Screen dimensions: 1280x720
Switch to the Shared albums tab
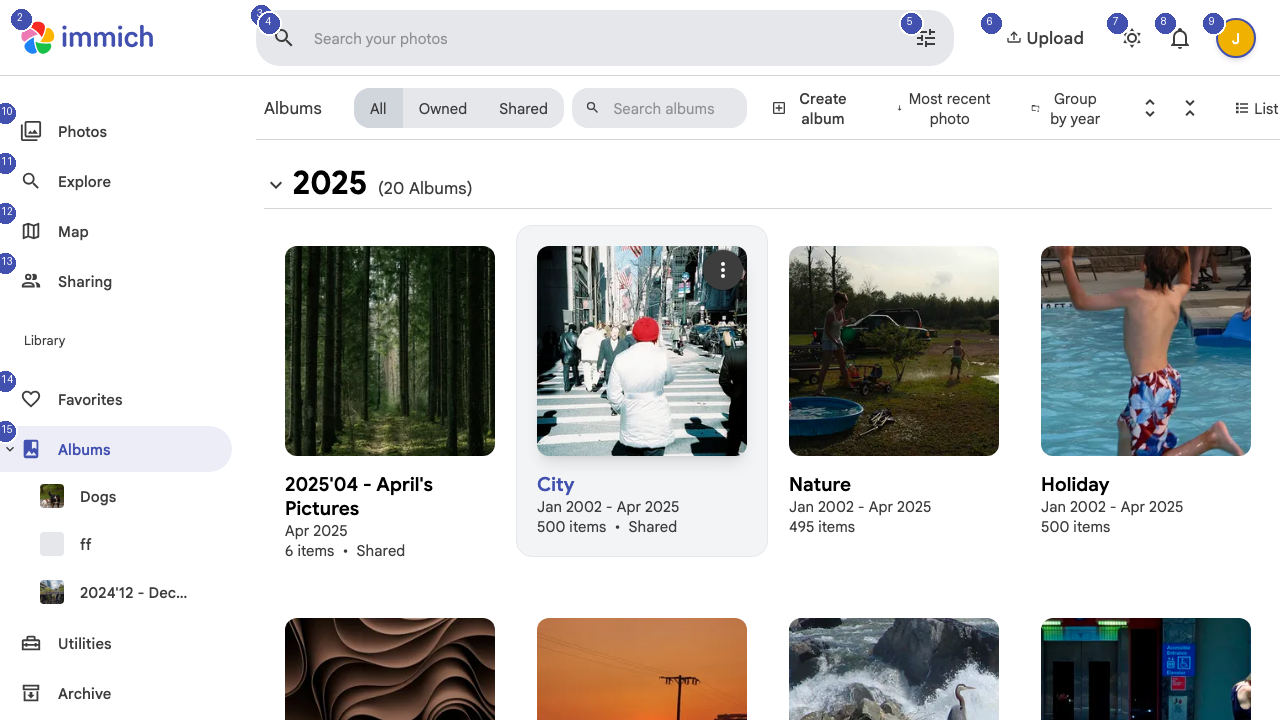522,108
